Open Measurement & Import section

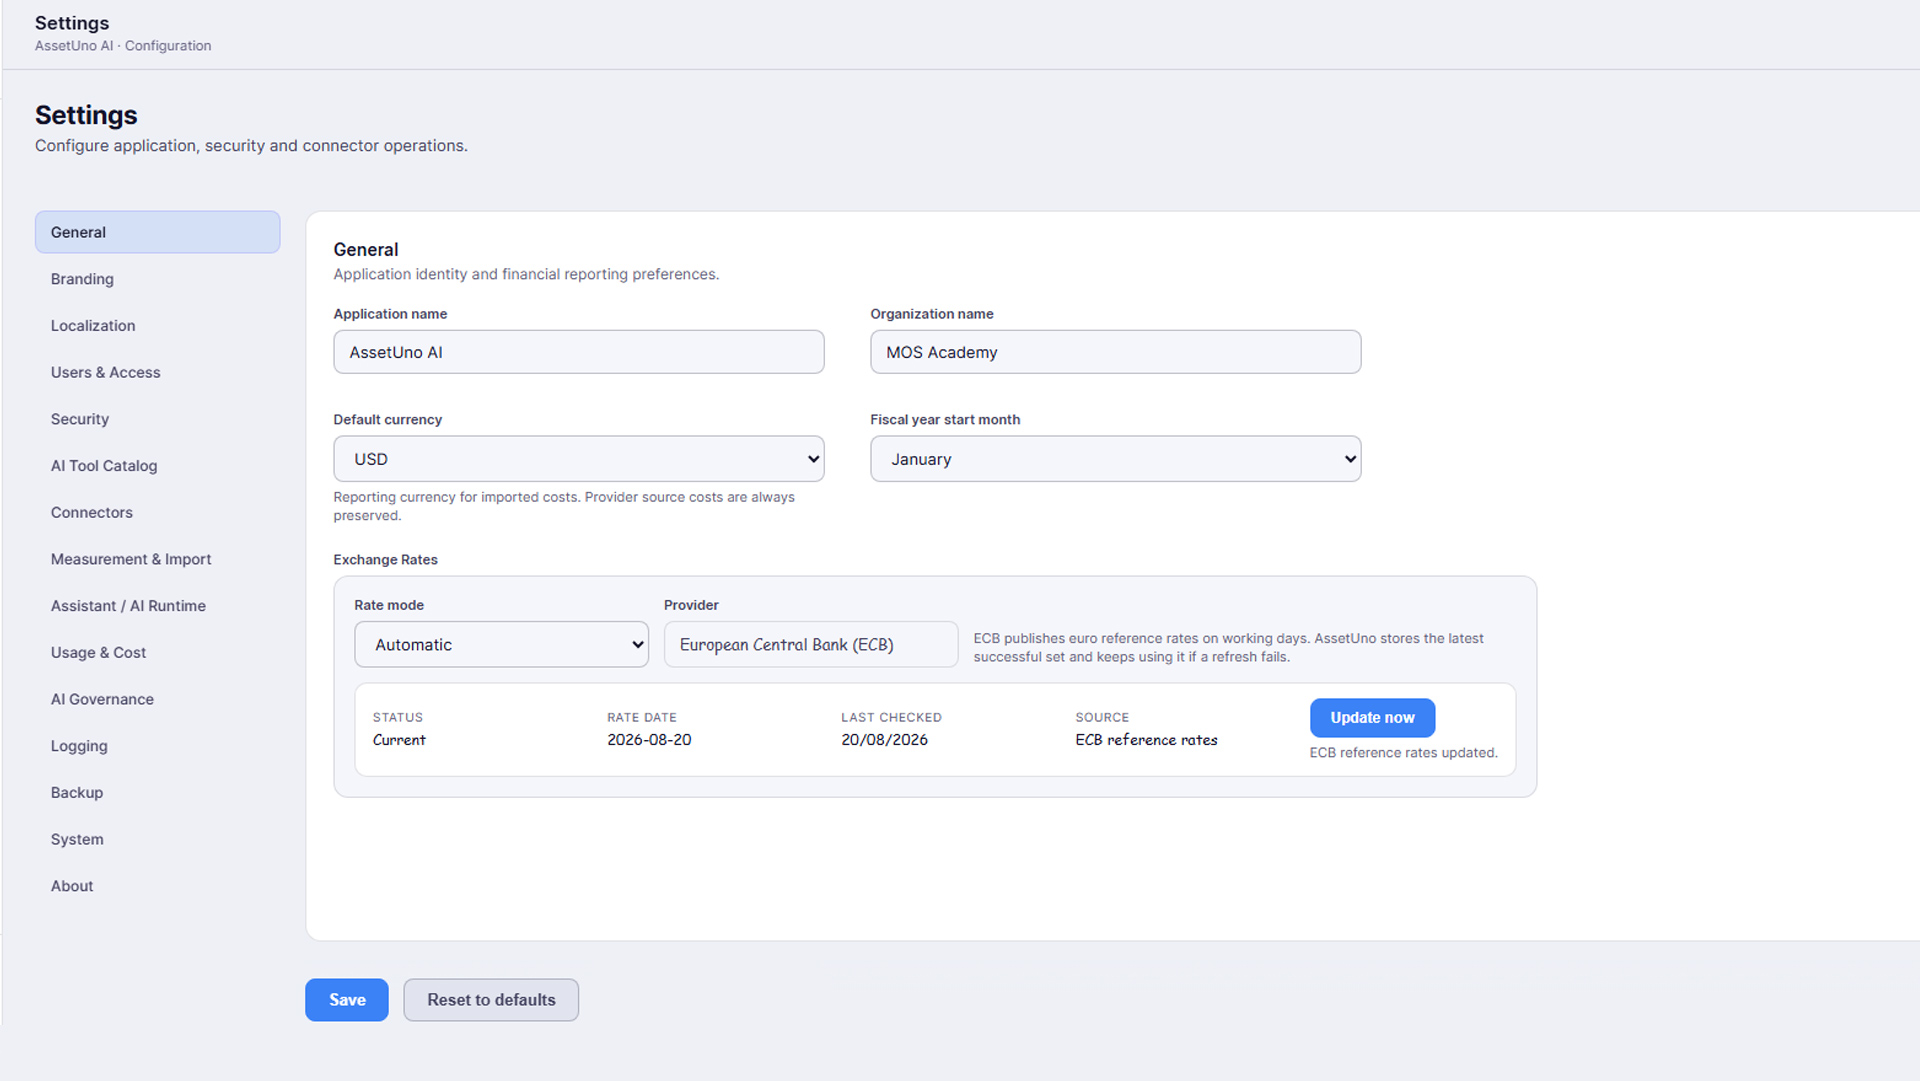(x=157, y=559)
